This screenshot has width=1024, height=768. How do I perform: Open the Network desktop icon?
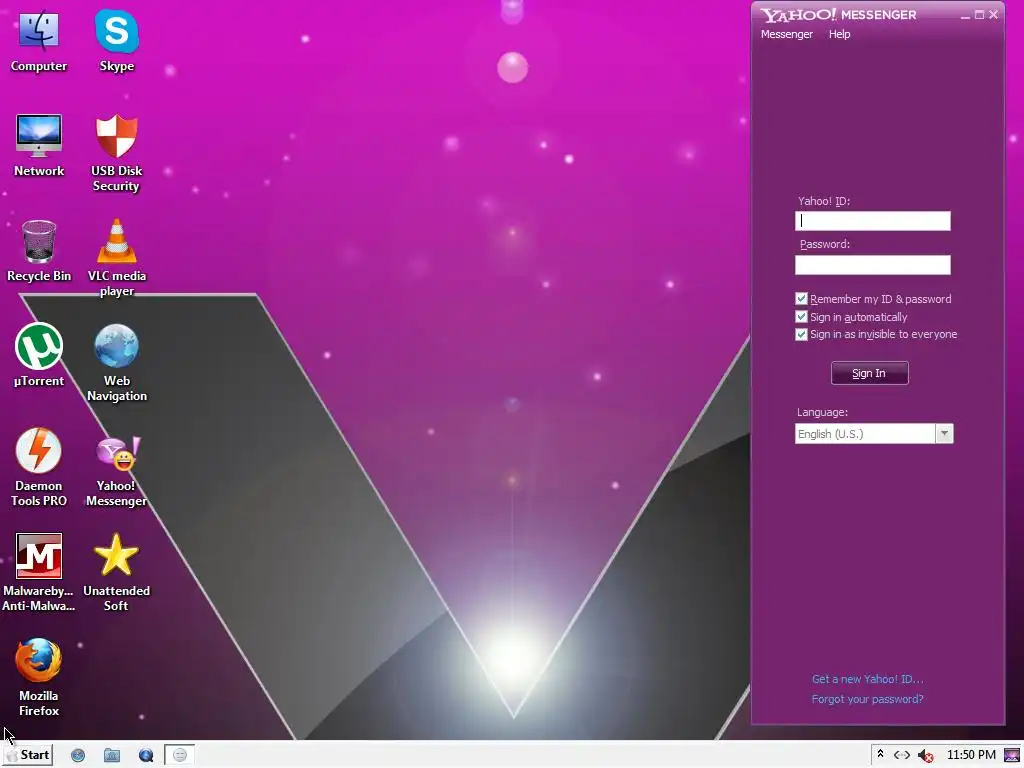39,145
